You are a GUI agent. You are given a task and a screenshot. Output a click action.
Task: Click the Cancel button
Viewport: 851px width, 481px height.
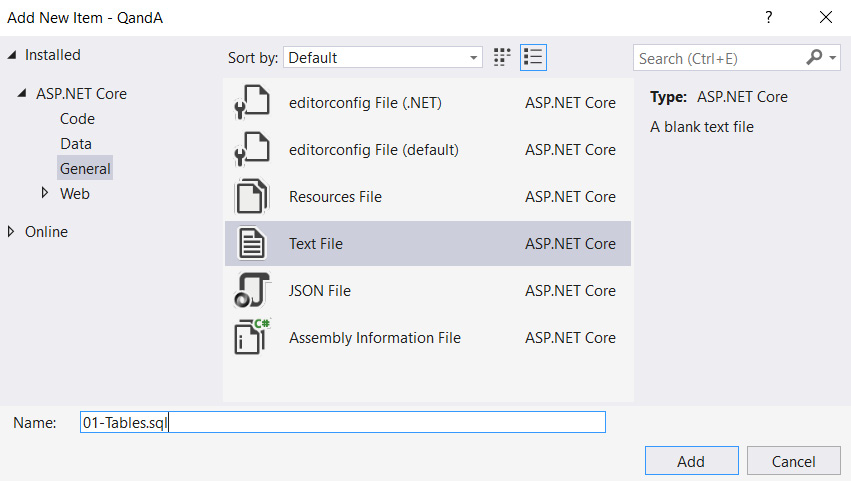793,461
